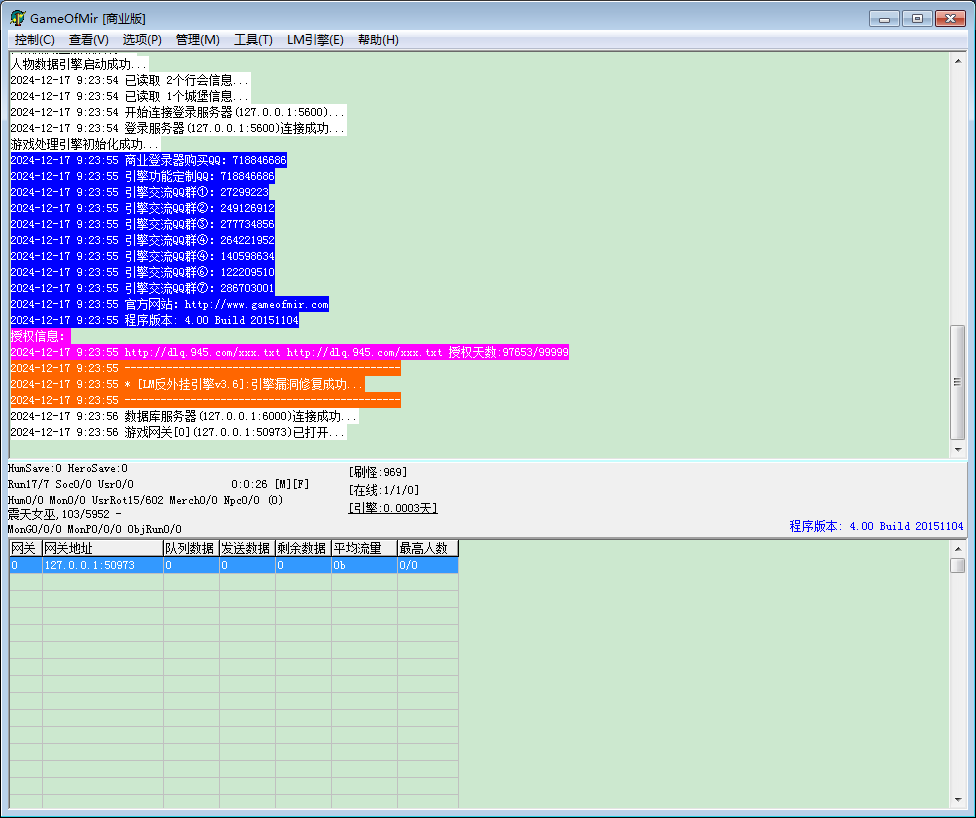
Task: Click the 网关地址 column header
Action: pos(102,548)
